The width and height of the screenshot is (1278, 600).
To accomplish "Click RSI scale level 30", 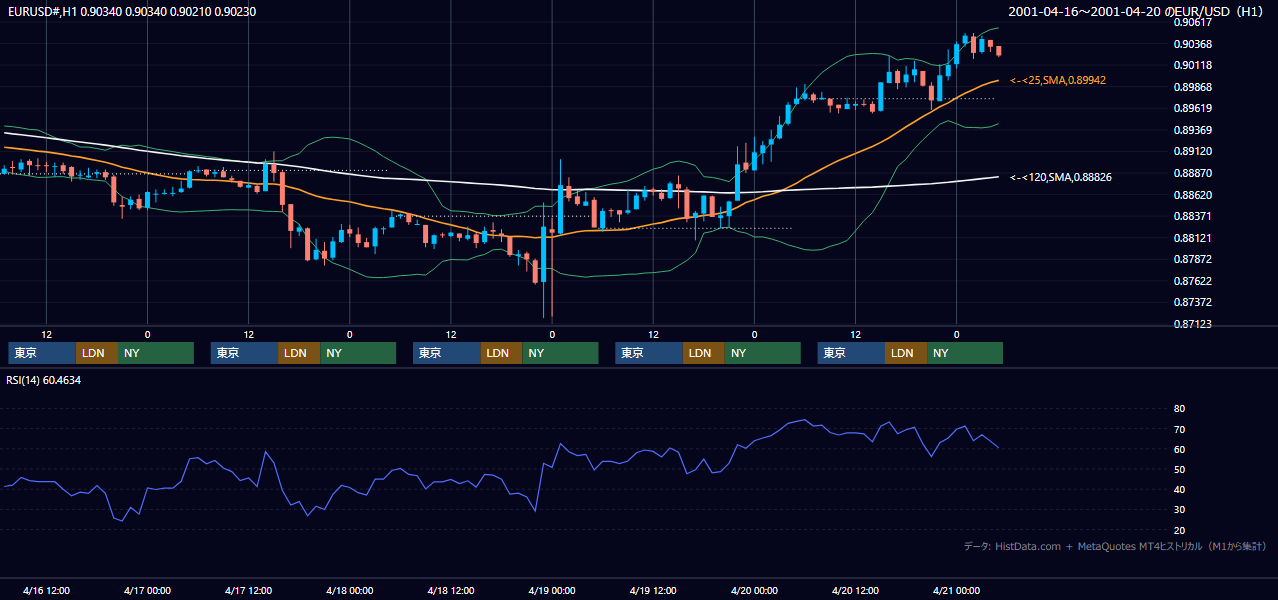I will 1179,510.
